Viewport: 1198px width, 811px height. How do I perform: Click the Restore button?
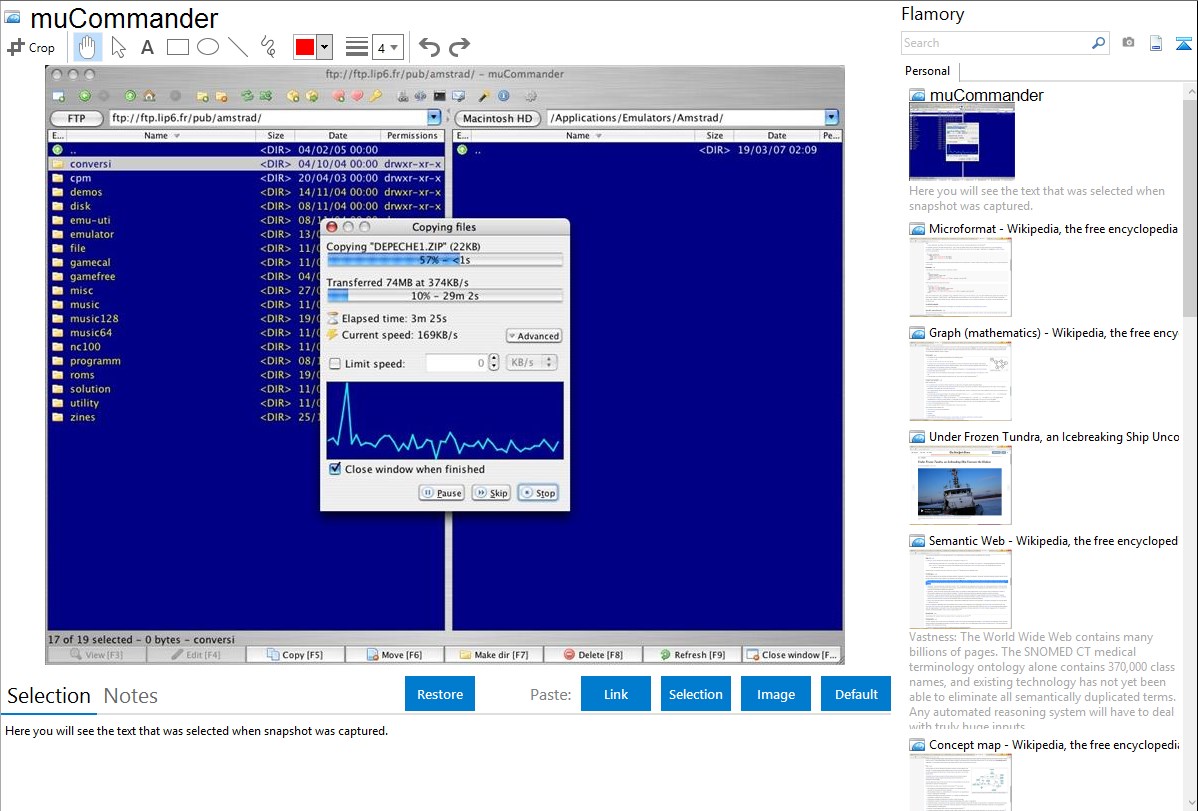coord(440,694)
